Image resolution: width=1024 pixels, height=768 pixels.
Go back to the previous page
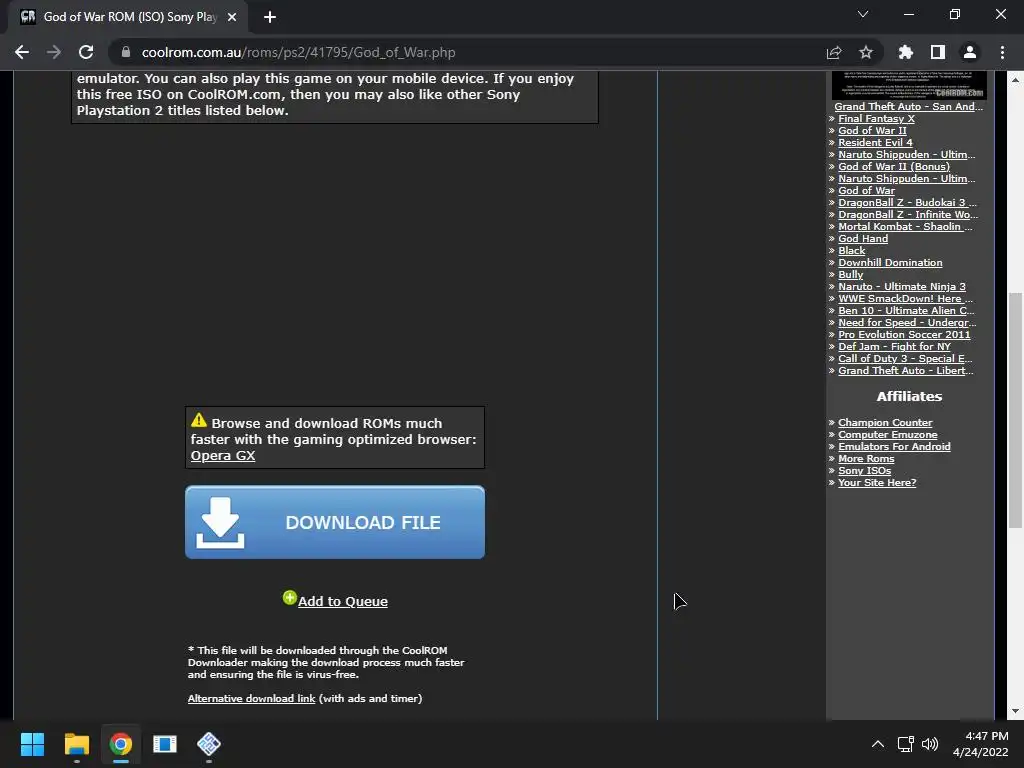(22, 52)
